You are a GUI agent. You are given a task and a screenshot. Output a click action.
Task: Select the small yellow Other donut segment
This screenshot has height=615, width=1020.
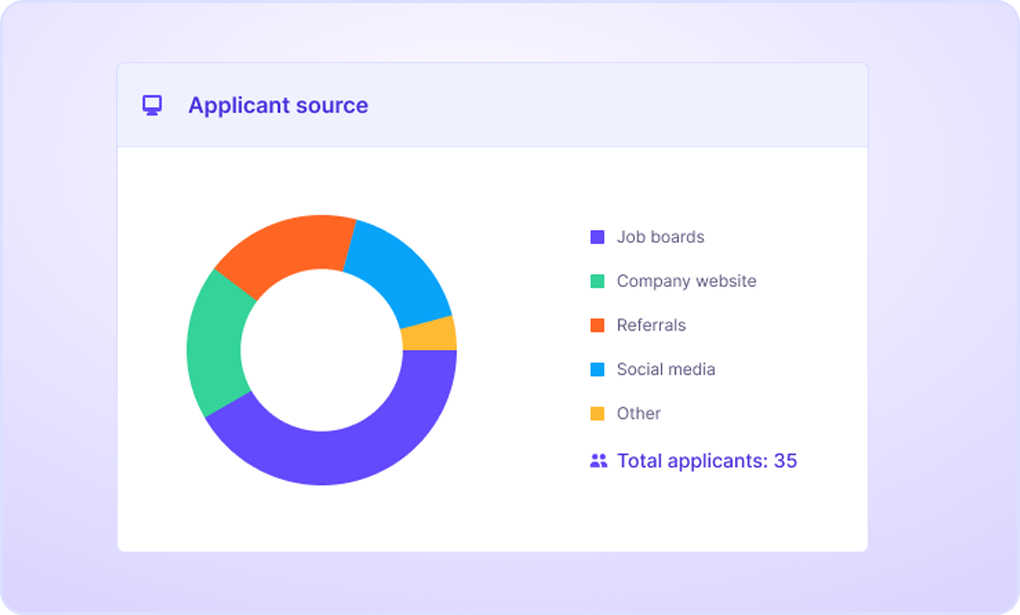(430, 334)
